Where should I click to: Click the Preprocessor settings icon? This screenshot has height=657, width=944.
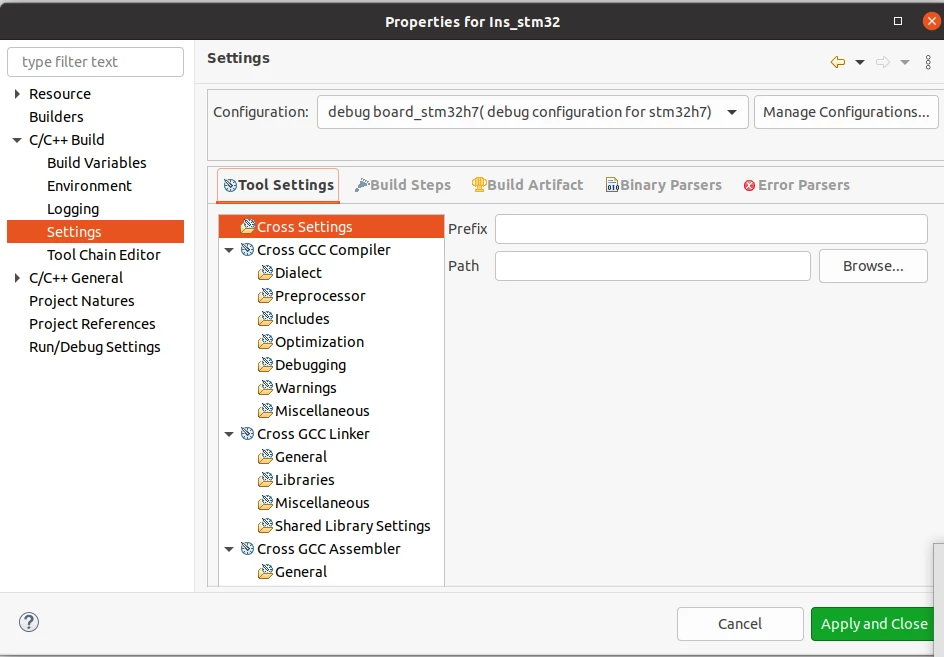point(266,296)
